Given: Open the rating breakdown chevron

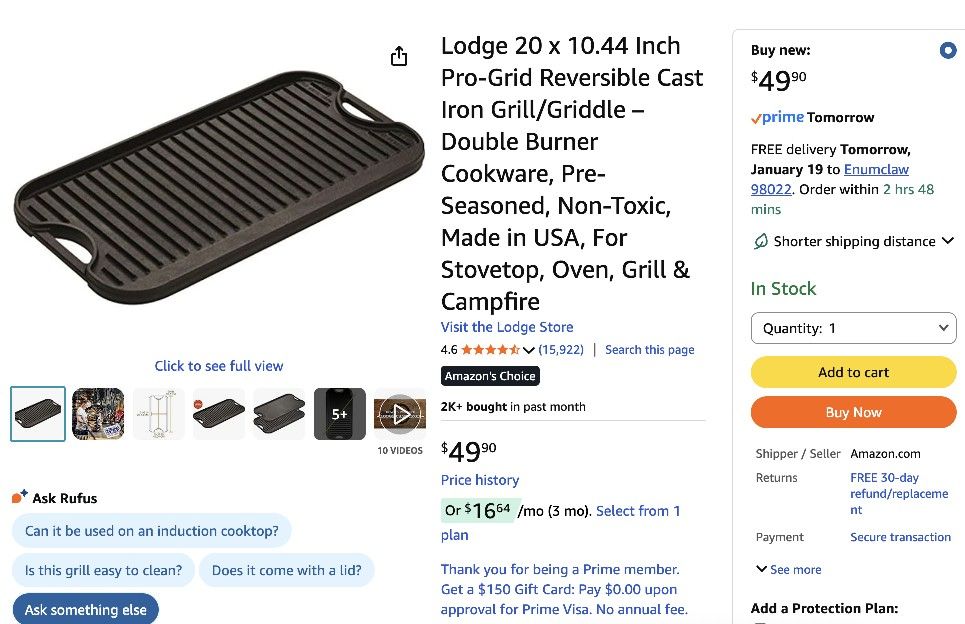Looking at the screenshot, I should coord(529,350).
